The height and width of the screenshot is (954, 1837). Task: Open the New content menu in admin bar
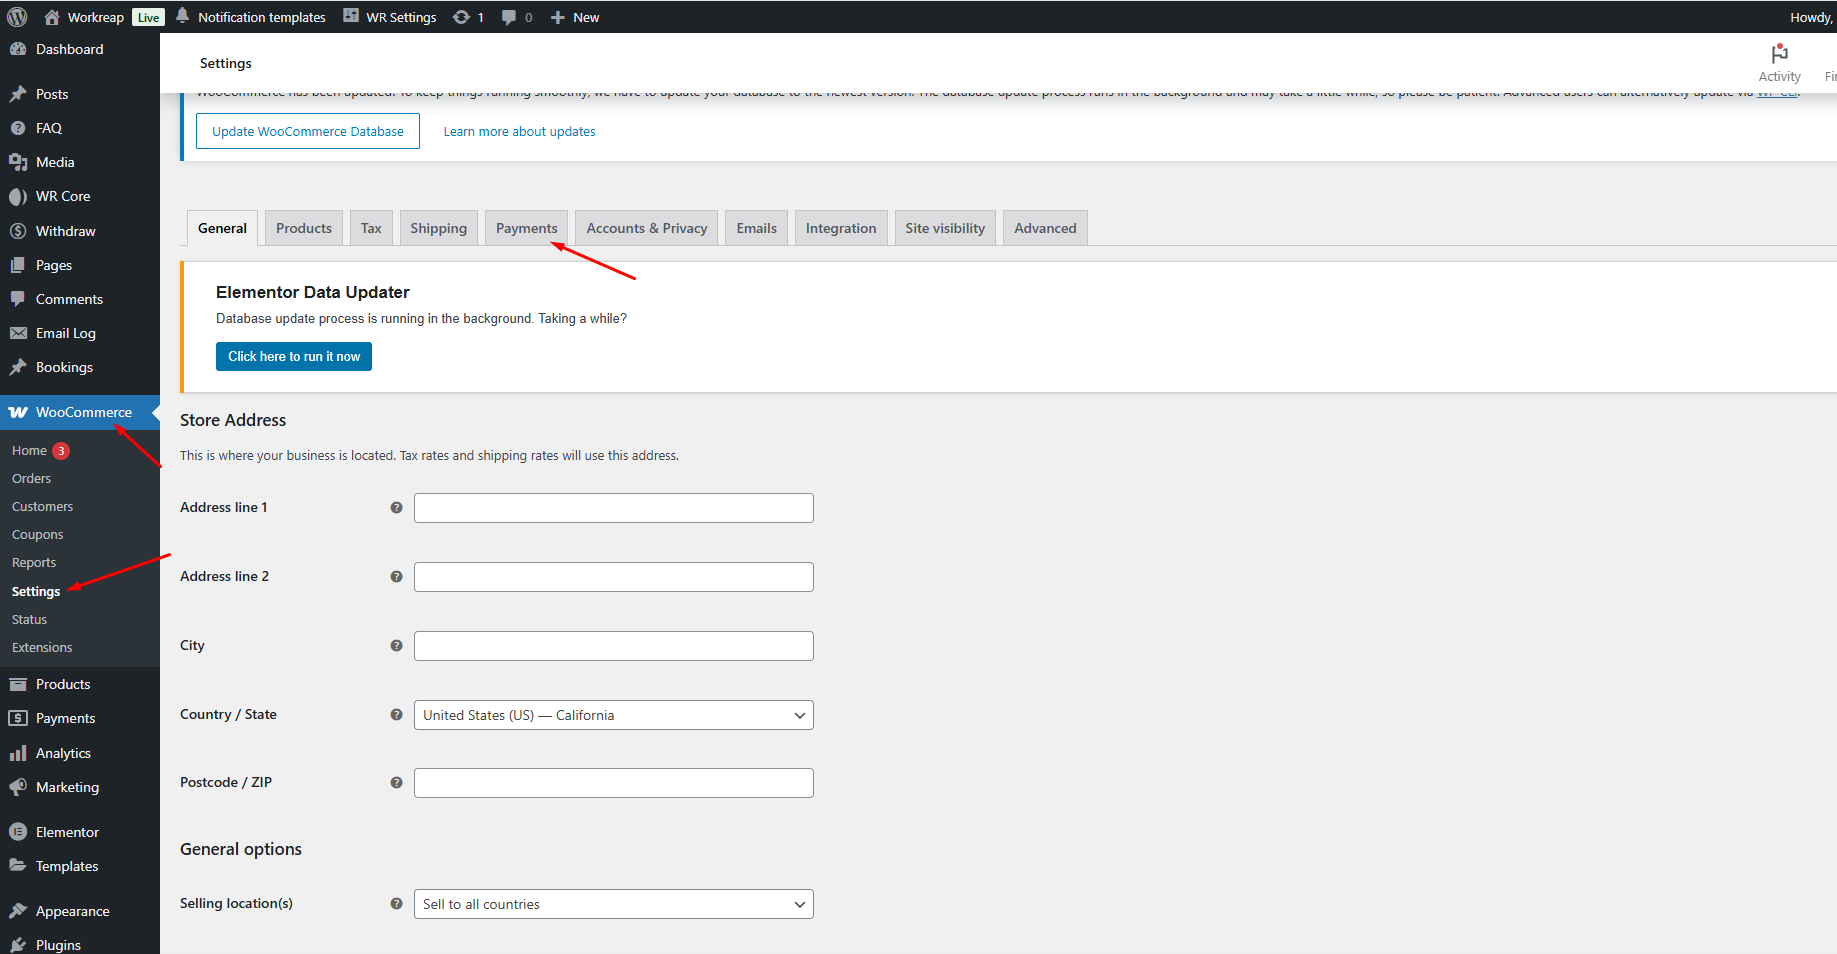pyautogui.click(x=575, y=17)
